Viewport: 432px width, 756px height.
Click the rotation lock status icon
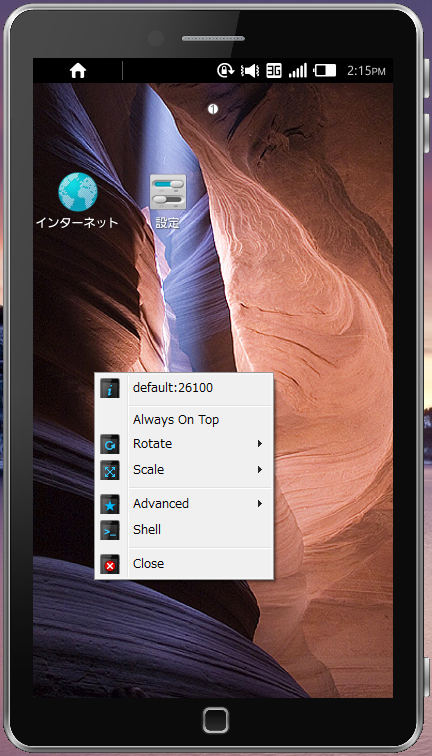pos(225,71)
